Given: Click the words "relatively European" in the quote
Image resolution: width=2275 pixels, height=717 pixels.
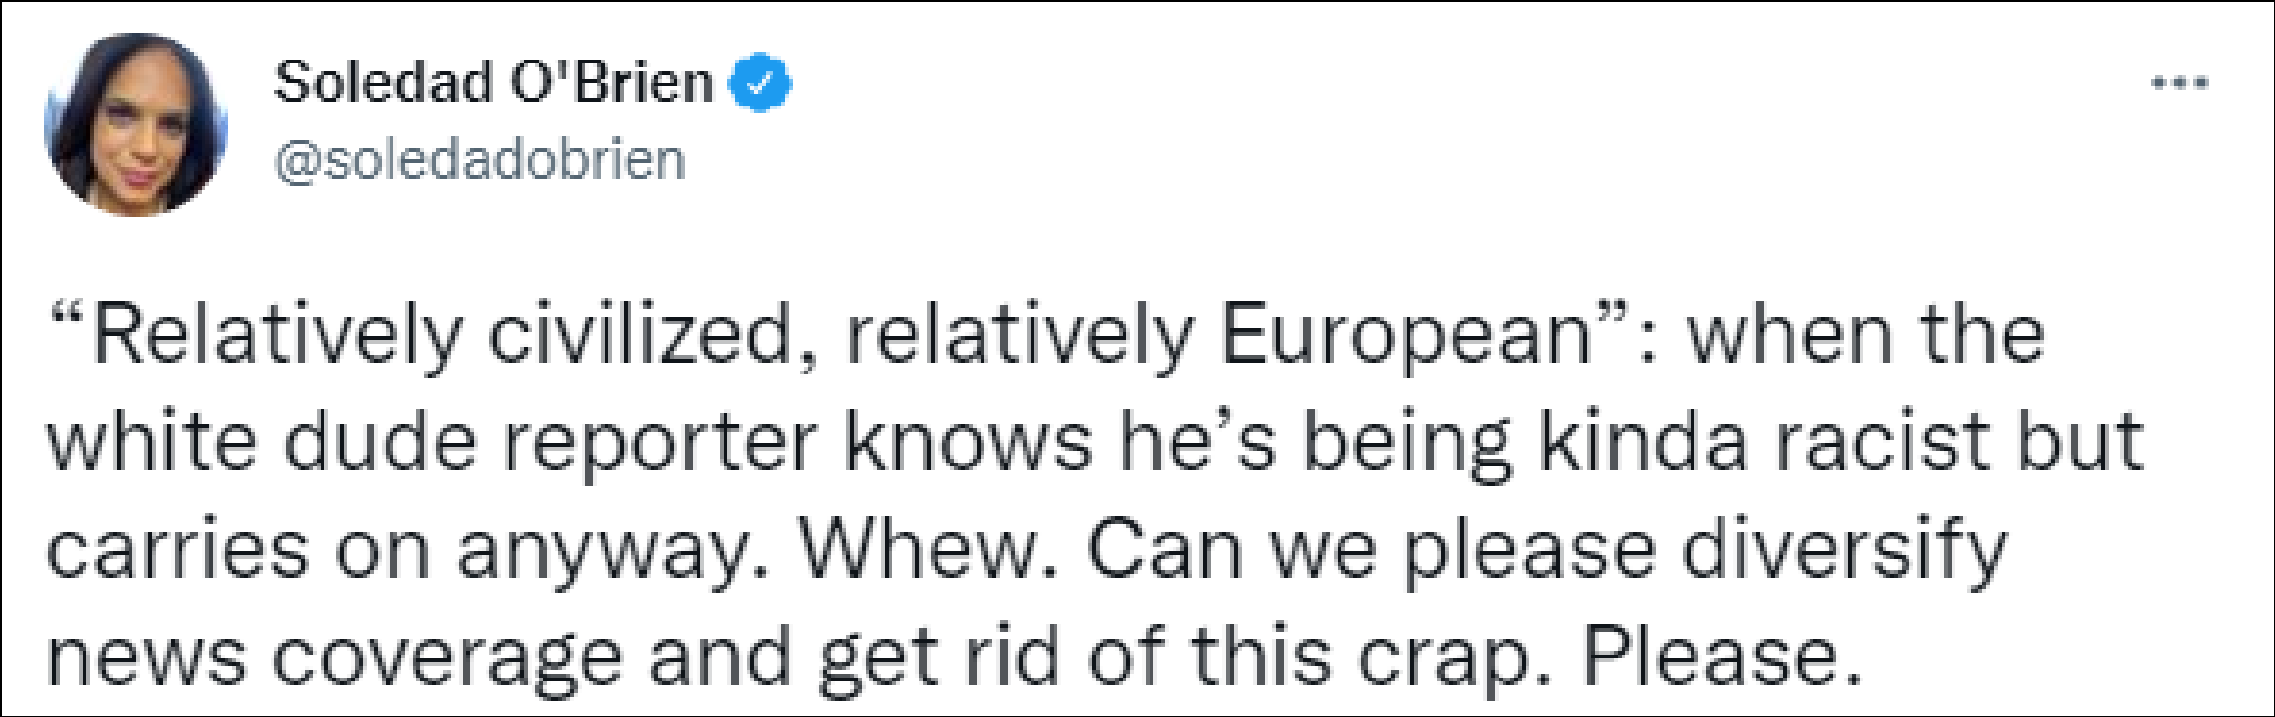Looking at the screenshot, I should (x=1220, y=335).
